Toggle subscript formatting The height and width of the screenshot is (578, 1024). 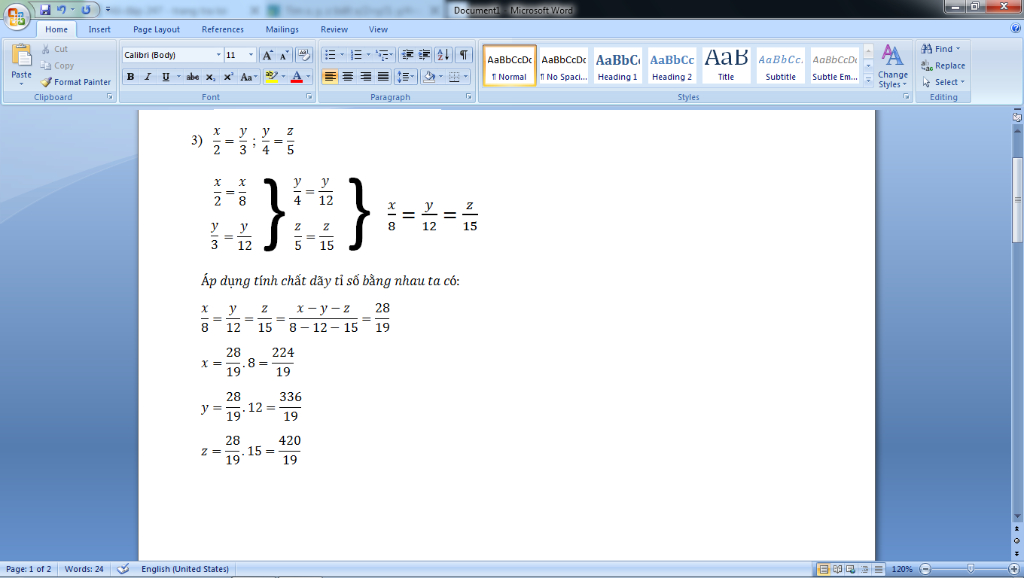pos(210,77)
